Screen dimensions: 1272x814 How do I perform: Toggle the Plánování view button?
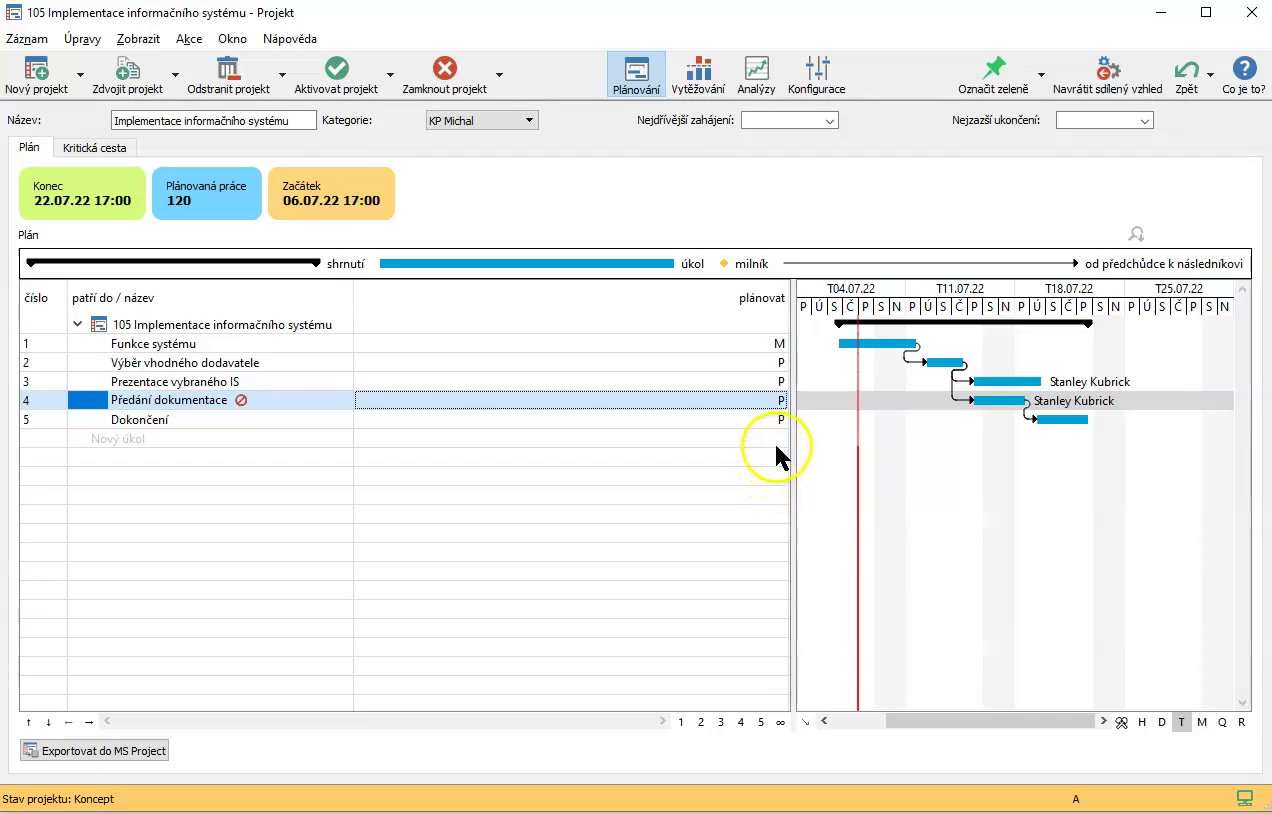coord(636,74)
